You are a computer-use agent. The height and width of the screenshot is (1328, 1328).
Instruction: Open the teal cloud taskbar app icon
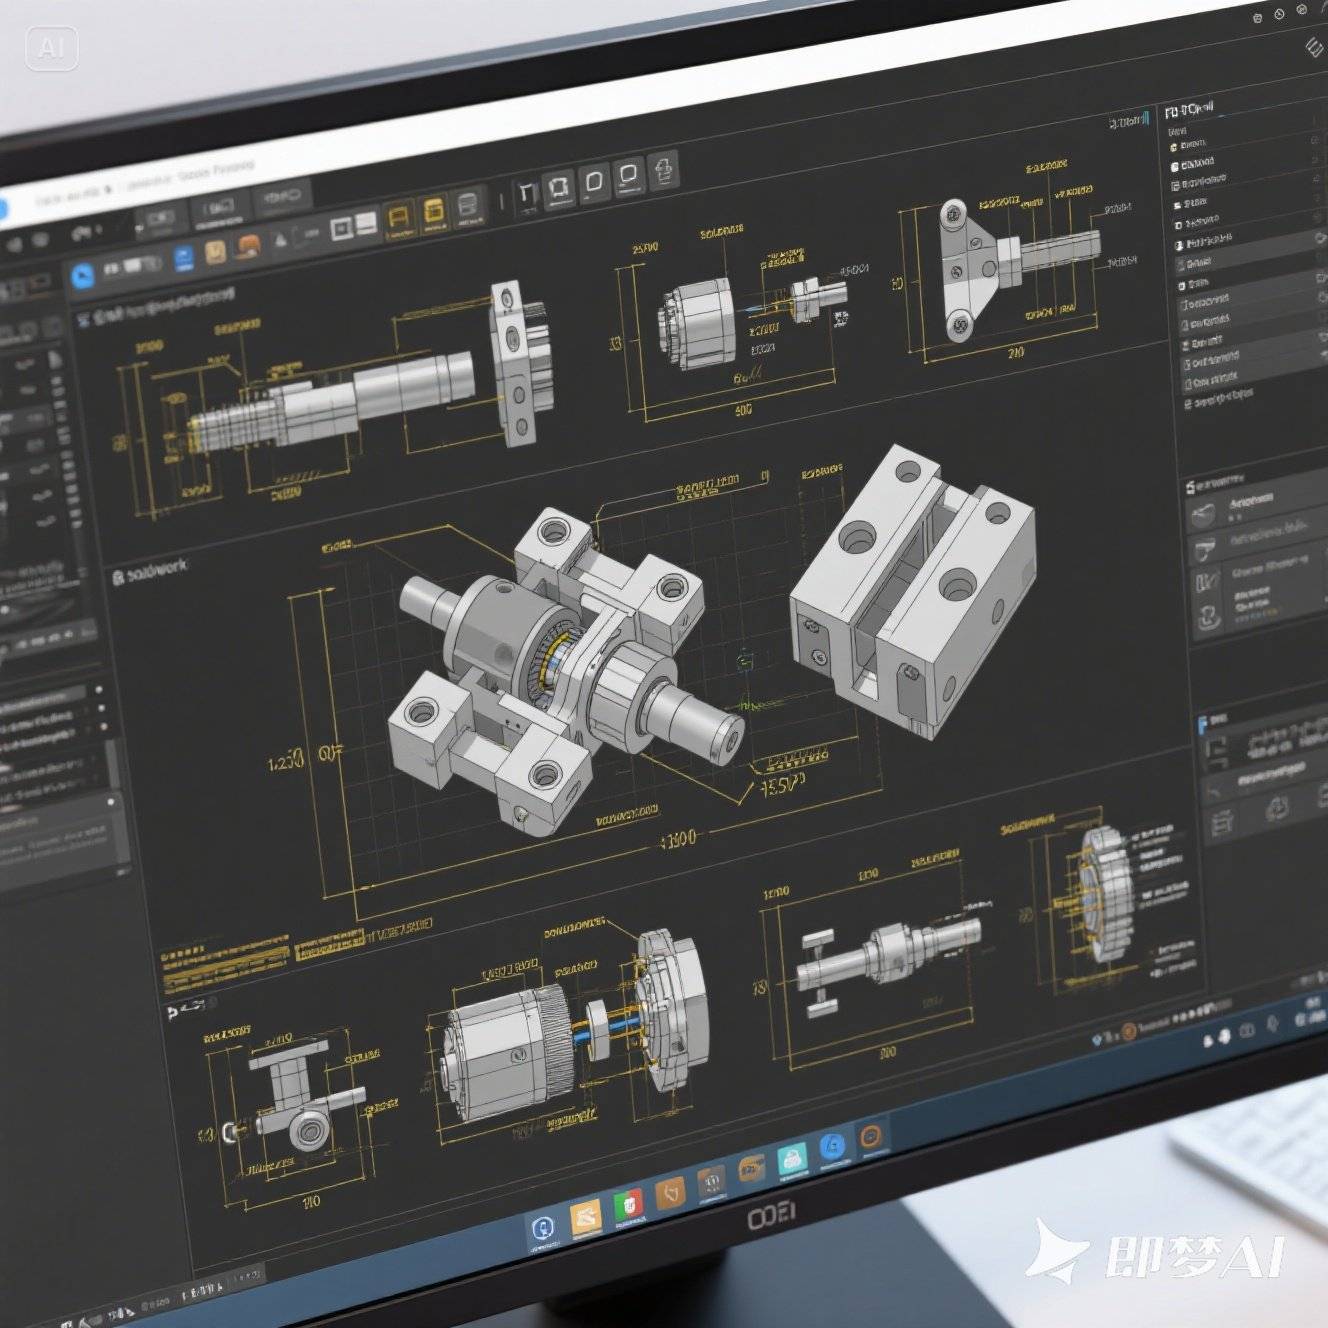point(792,1160)
